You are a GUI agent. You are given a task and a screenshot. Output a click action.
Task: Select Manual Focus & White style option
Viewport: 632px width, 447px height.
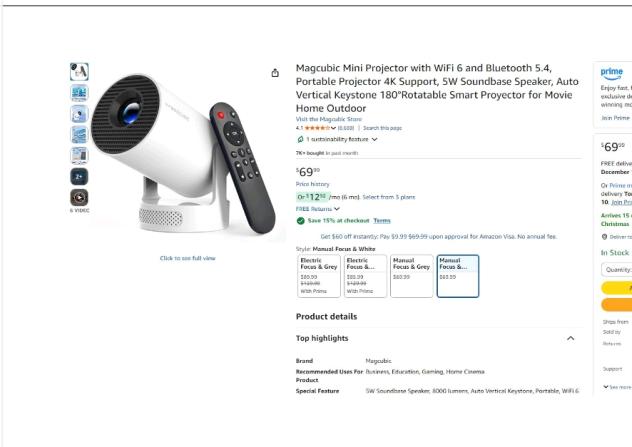(x=458, y=276)
